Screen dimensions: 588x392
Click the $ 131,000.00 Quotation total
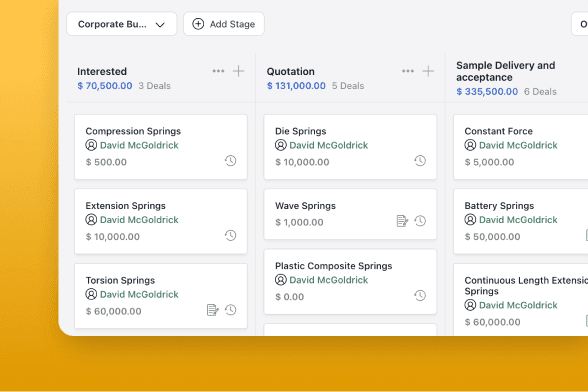click(x=296, y=86)
